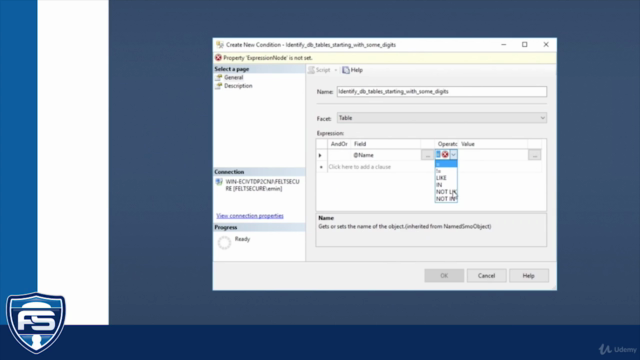The image size is (640, 360).
Task: Choose the highlighted equals operator option
Action: [446, 164]
